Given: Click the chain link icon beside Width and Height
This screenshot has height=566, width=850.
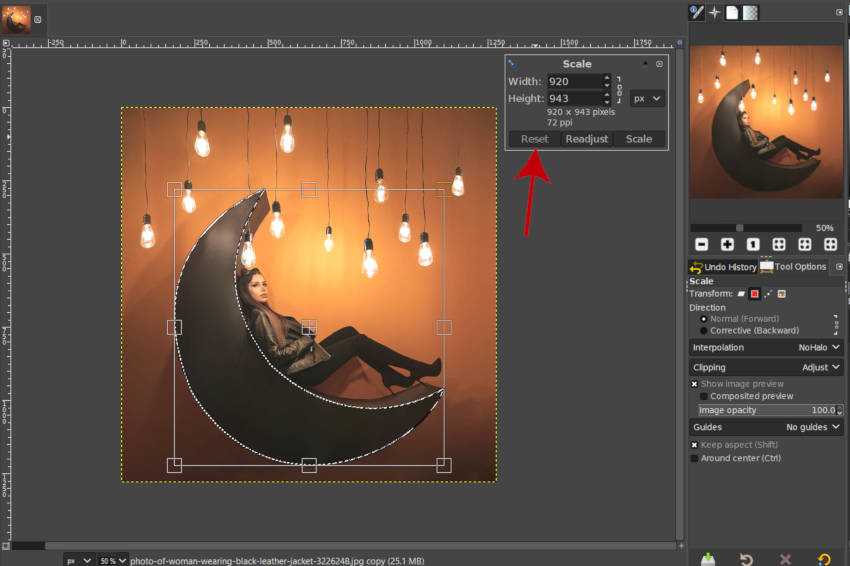Looking at the screenshot, I should coord(618,90).
